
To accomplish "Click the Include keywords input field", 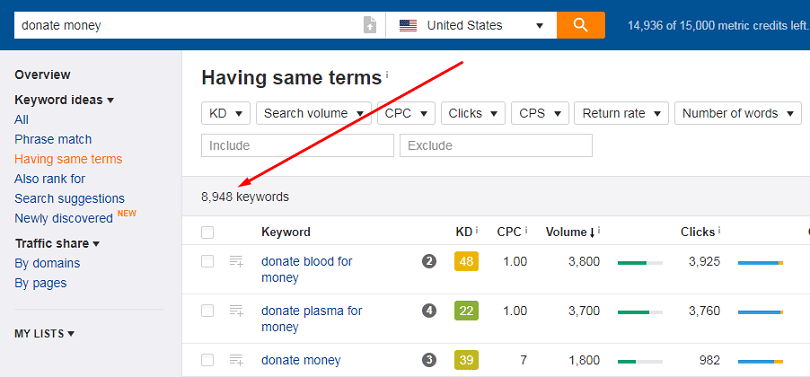I will (x=298, y=146).
